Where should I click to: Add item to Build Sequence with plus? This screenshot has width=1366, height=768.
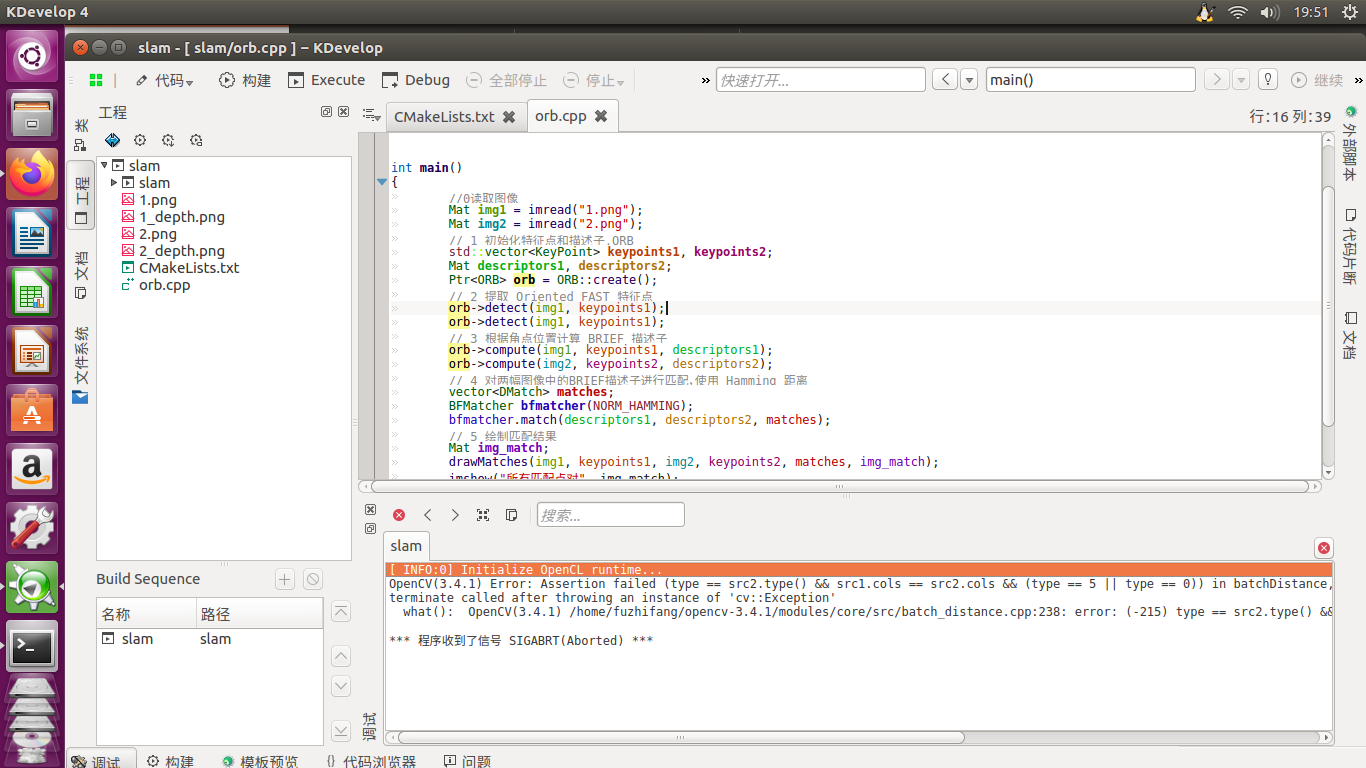click(x=285, y=579)
